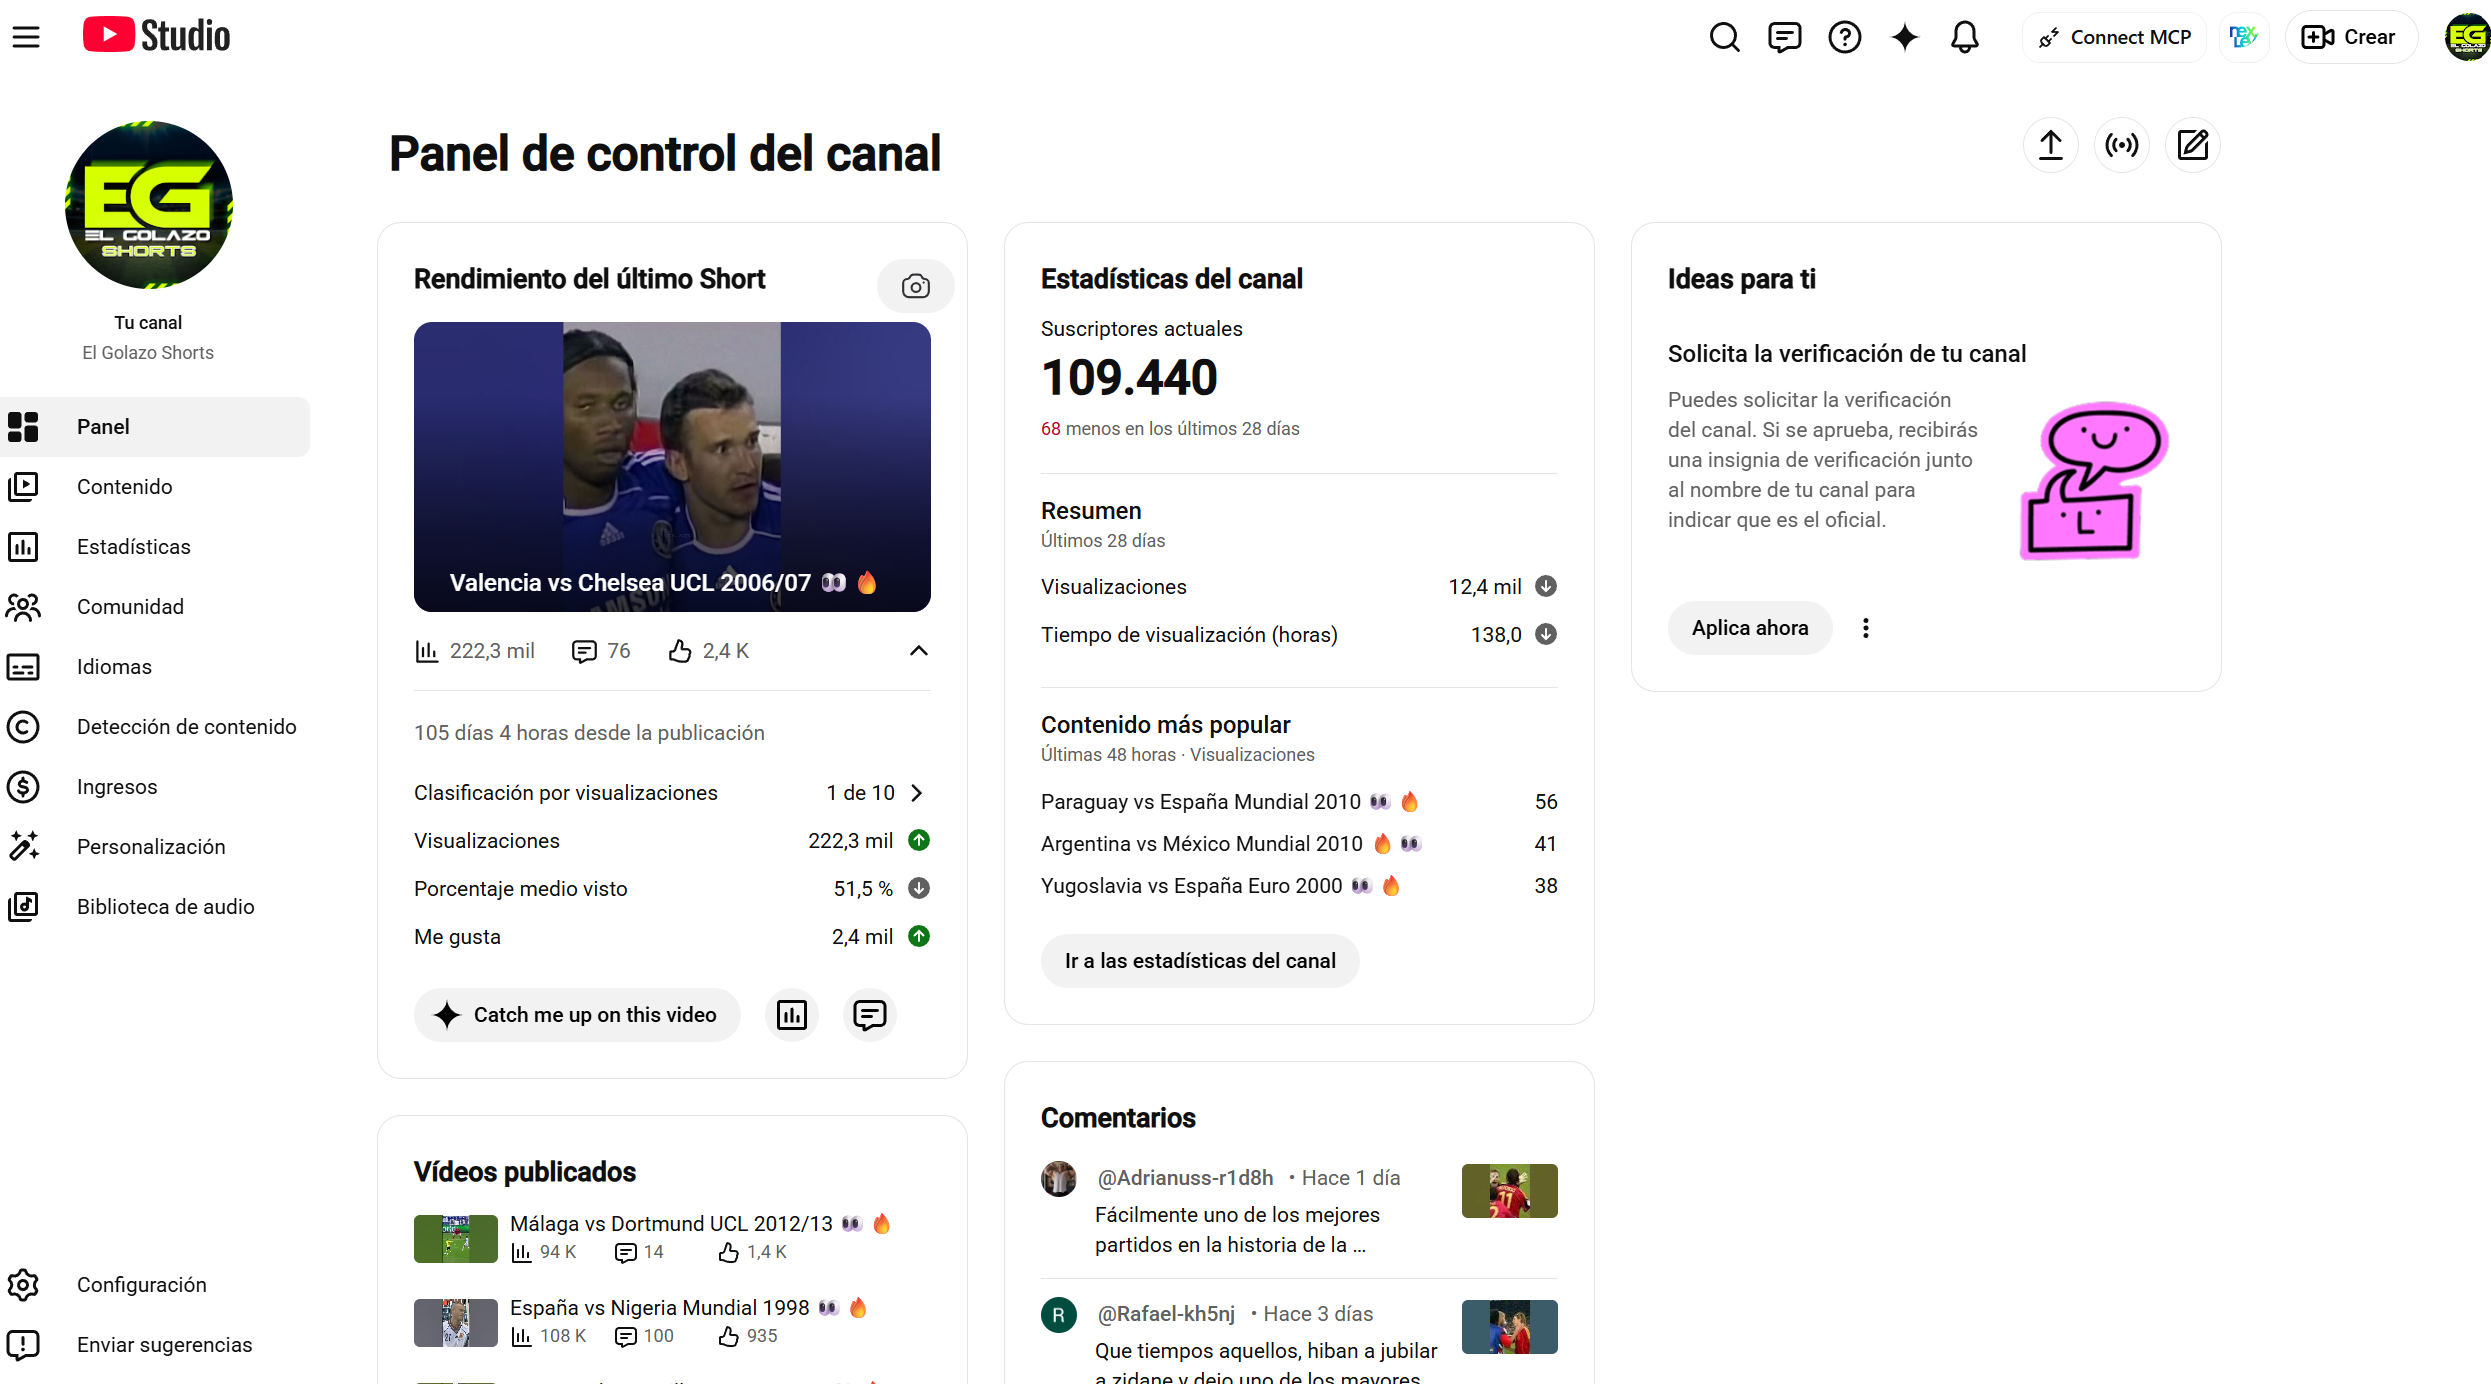Open search with the magnifier icon
Screen dimensions: 2491x1384
click(1724, 37)
